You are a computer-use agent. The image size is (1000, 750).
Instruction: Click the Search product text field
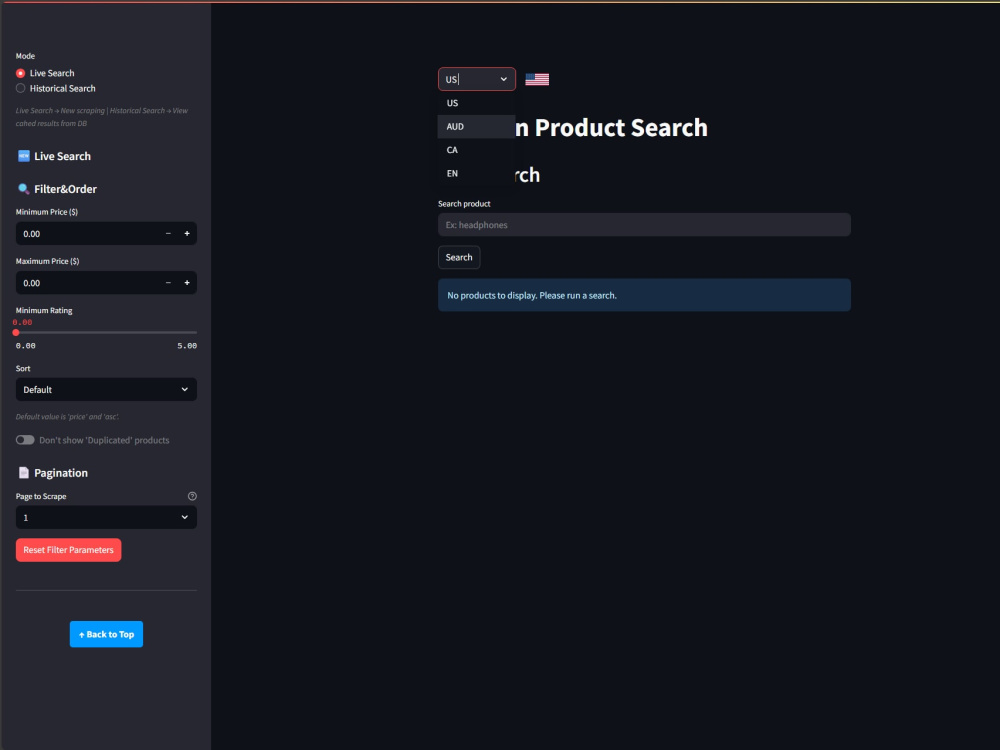click(x=644, y=224)
